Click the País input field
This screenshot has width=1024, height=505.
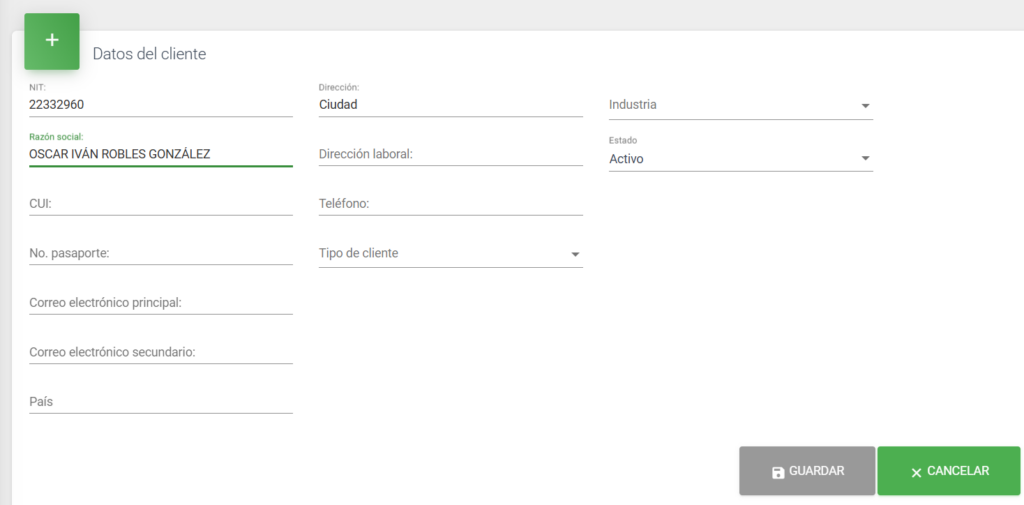(160, 402)
